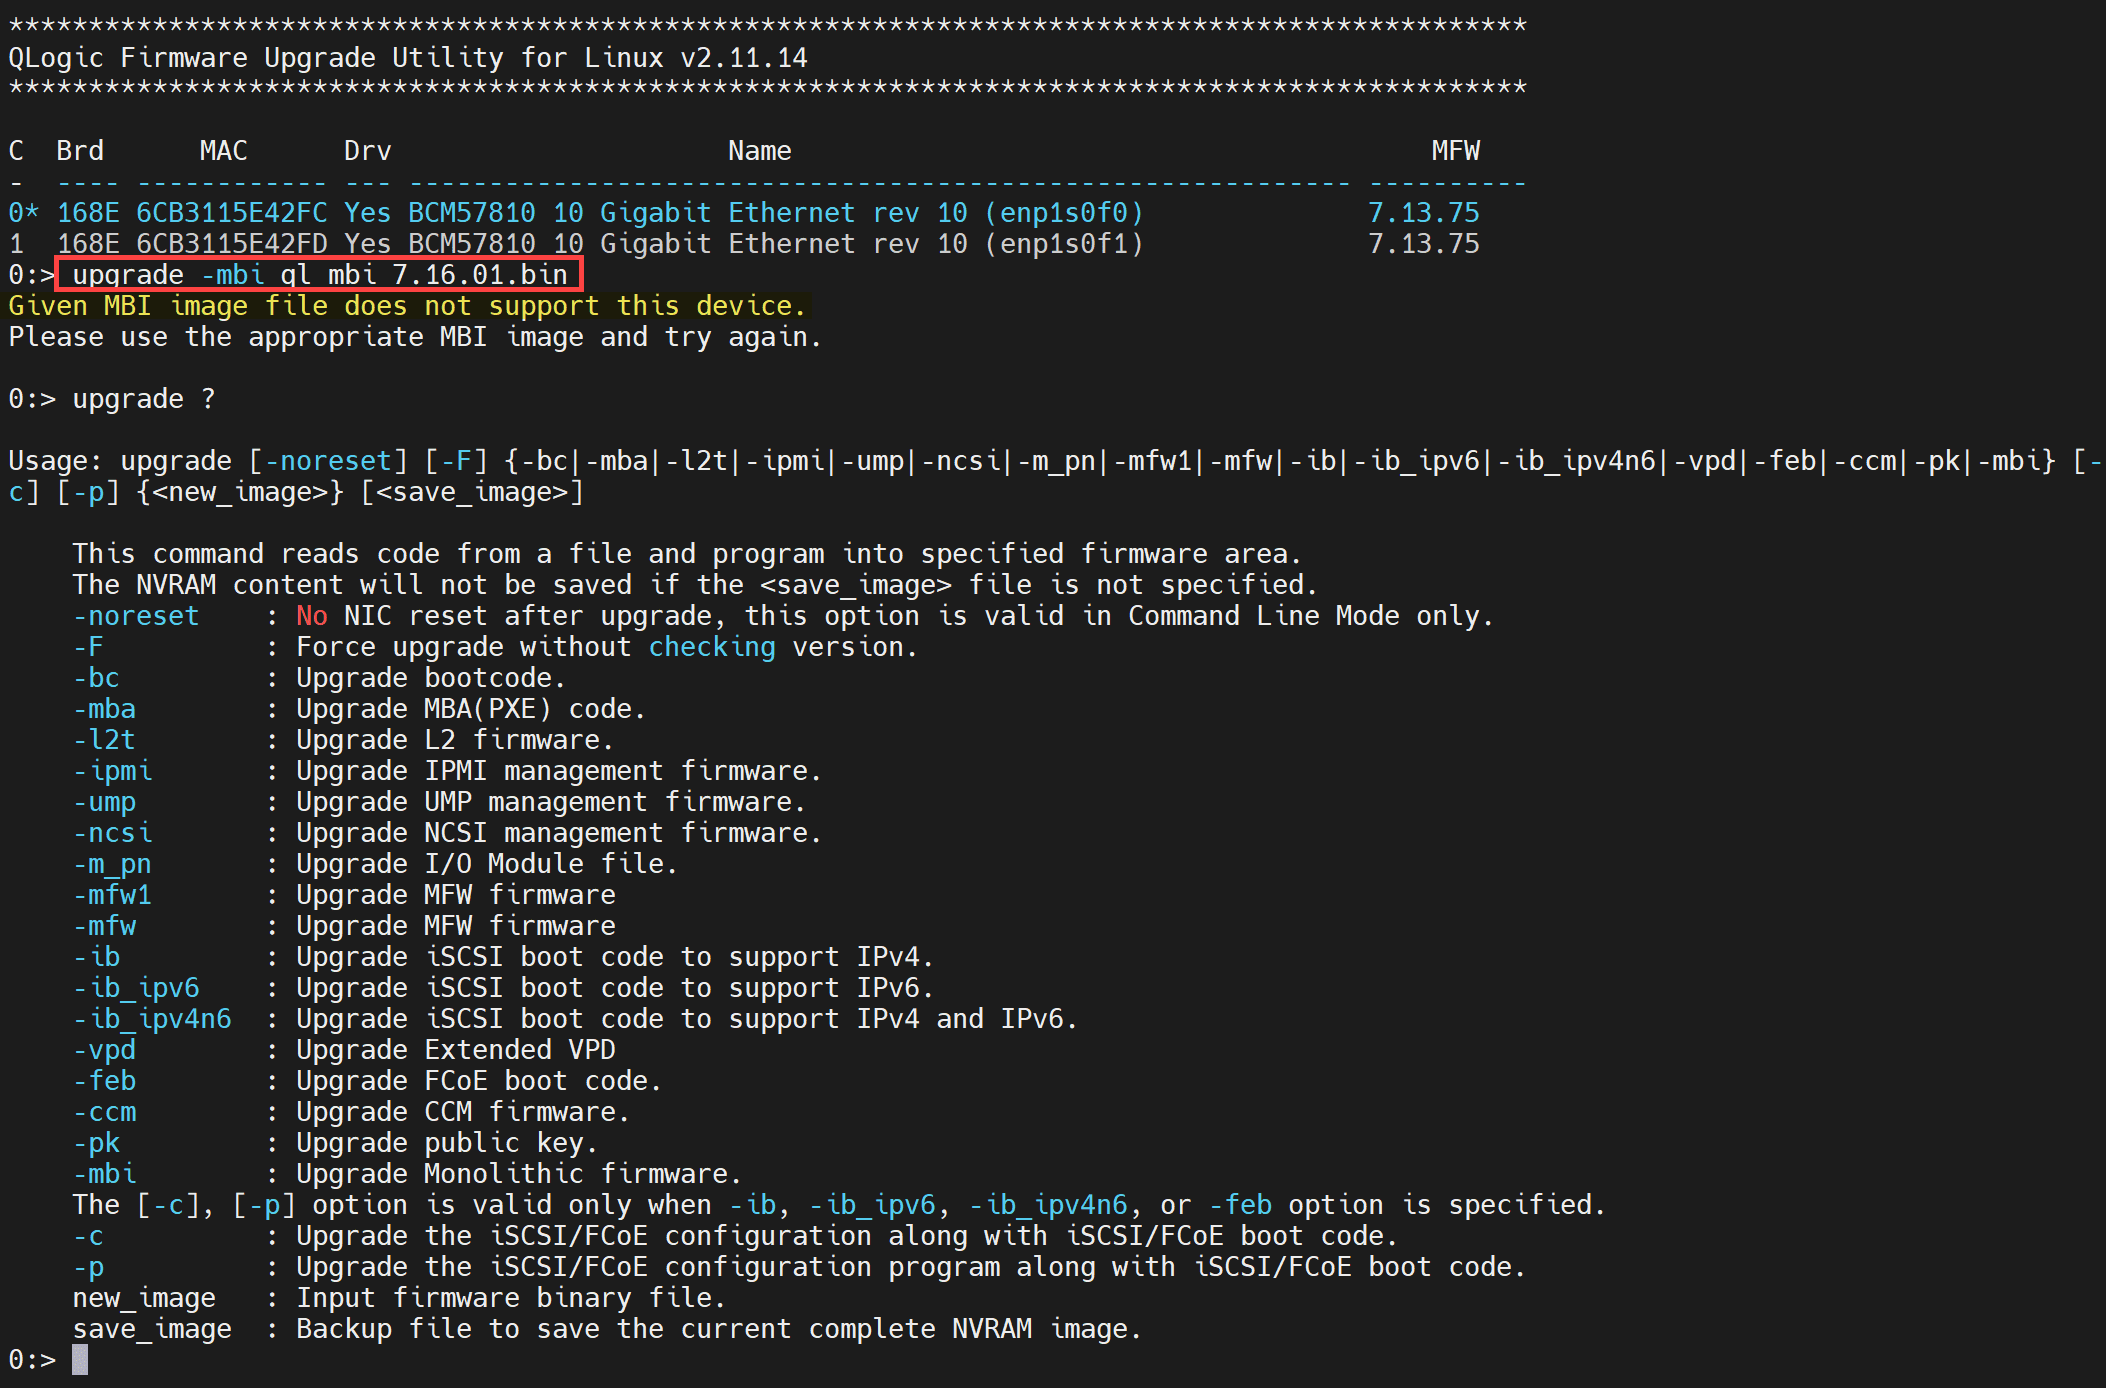Screen dimensions: 2106x1388
Task: Click the MAC address 6CB3115E42FC
Action: tap(231, 213)
